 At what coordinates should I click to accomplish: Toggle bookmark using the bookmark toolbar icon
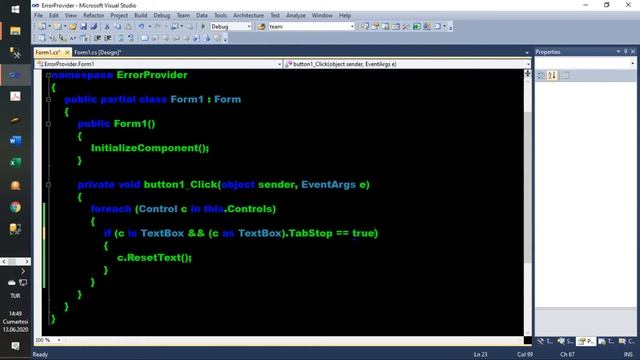point(144,38)
